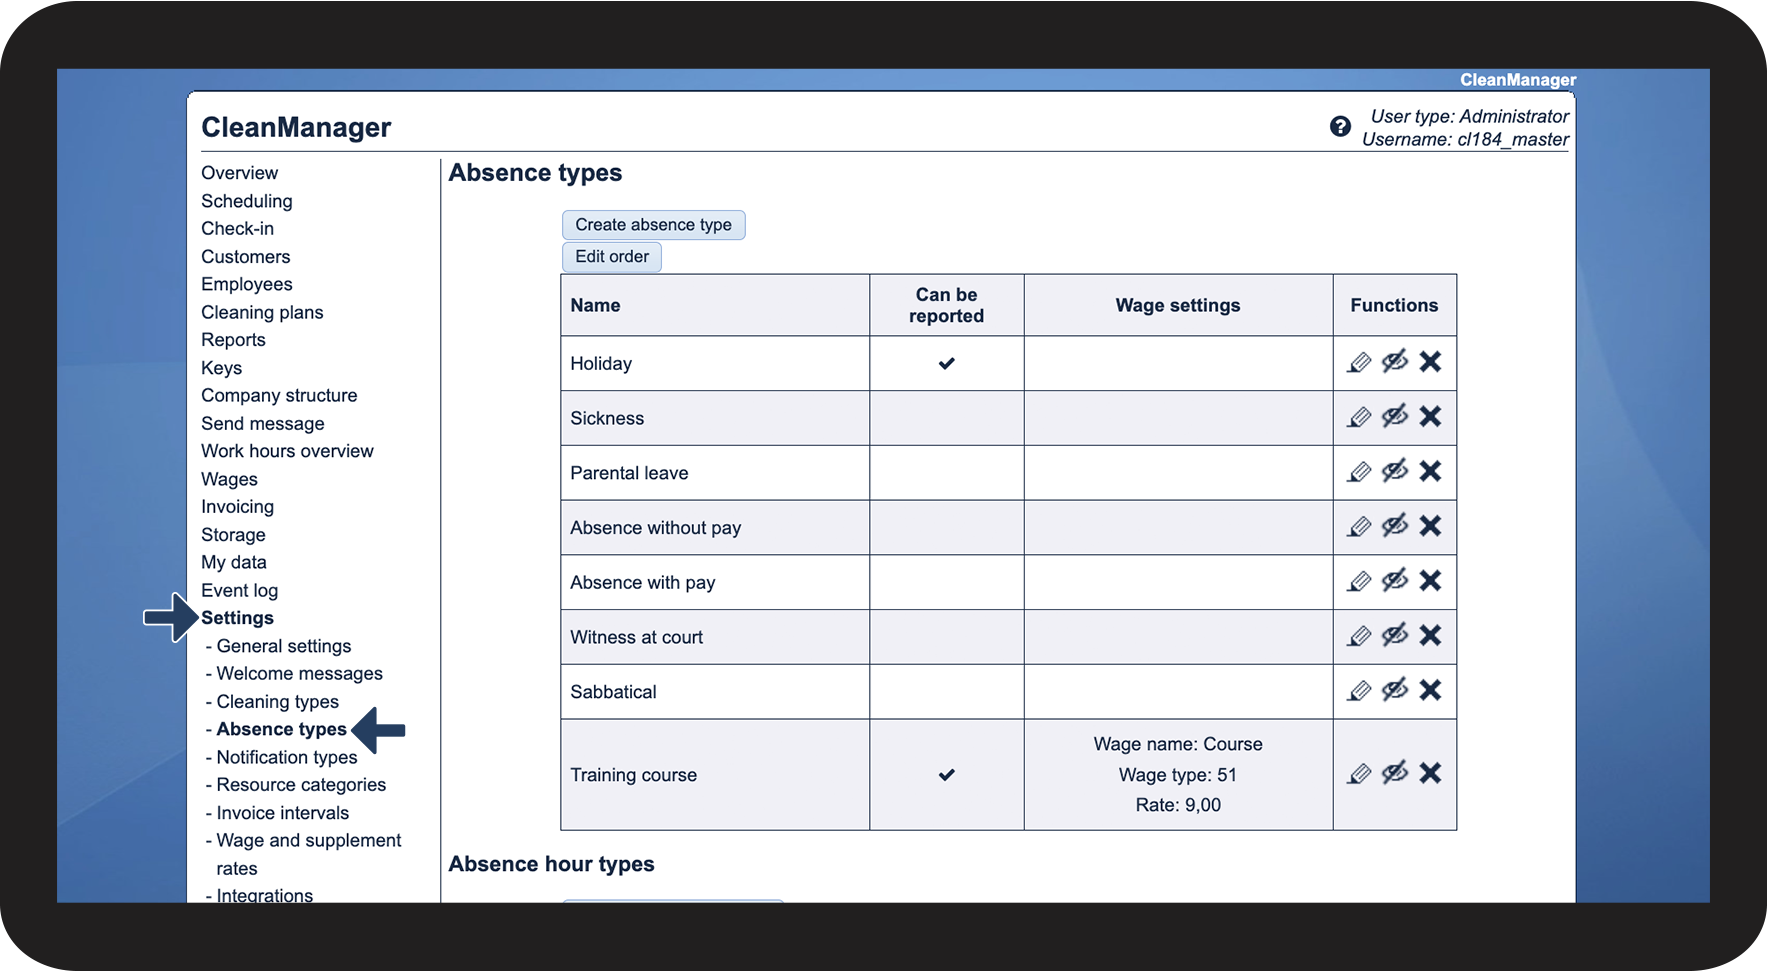Collapse the Settings menu section
1767x971 pixels.
(237, 618)
